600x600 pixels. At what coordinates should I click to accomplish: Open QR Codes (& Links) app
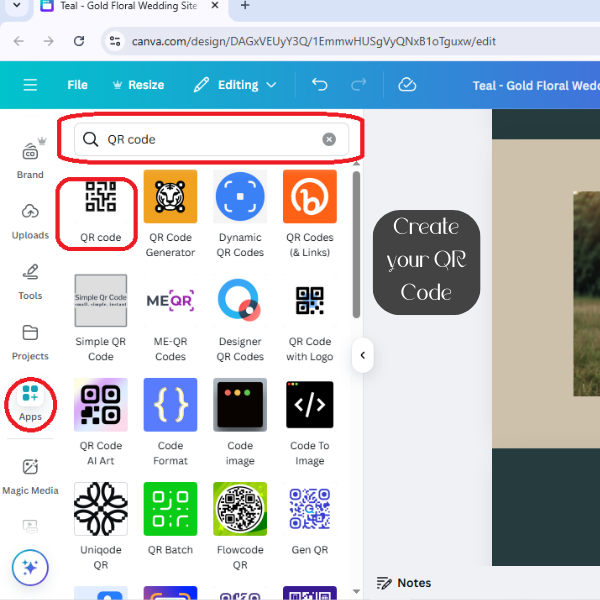click(x=309, y=208)
